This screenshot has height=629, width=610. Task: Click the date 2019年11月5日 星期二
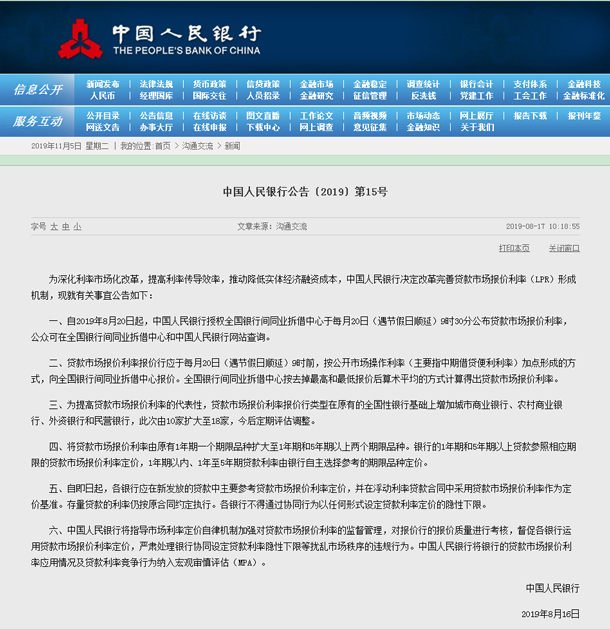pos(70,146)
